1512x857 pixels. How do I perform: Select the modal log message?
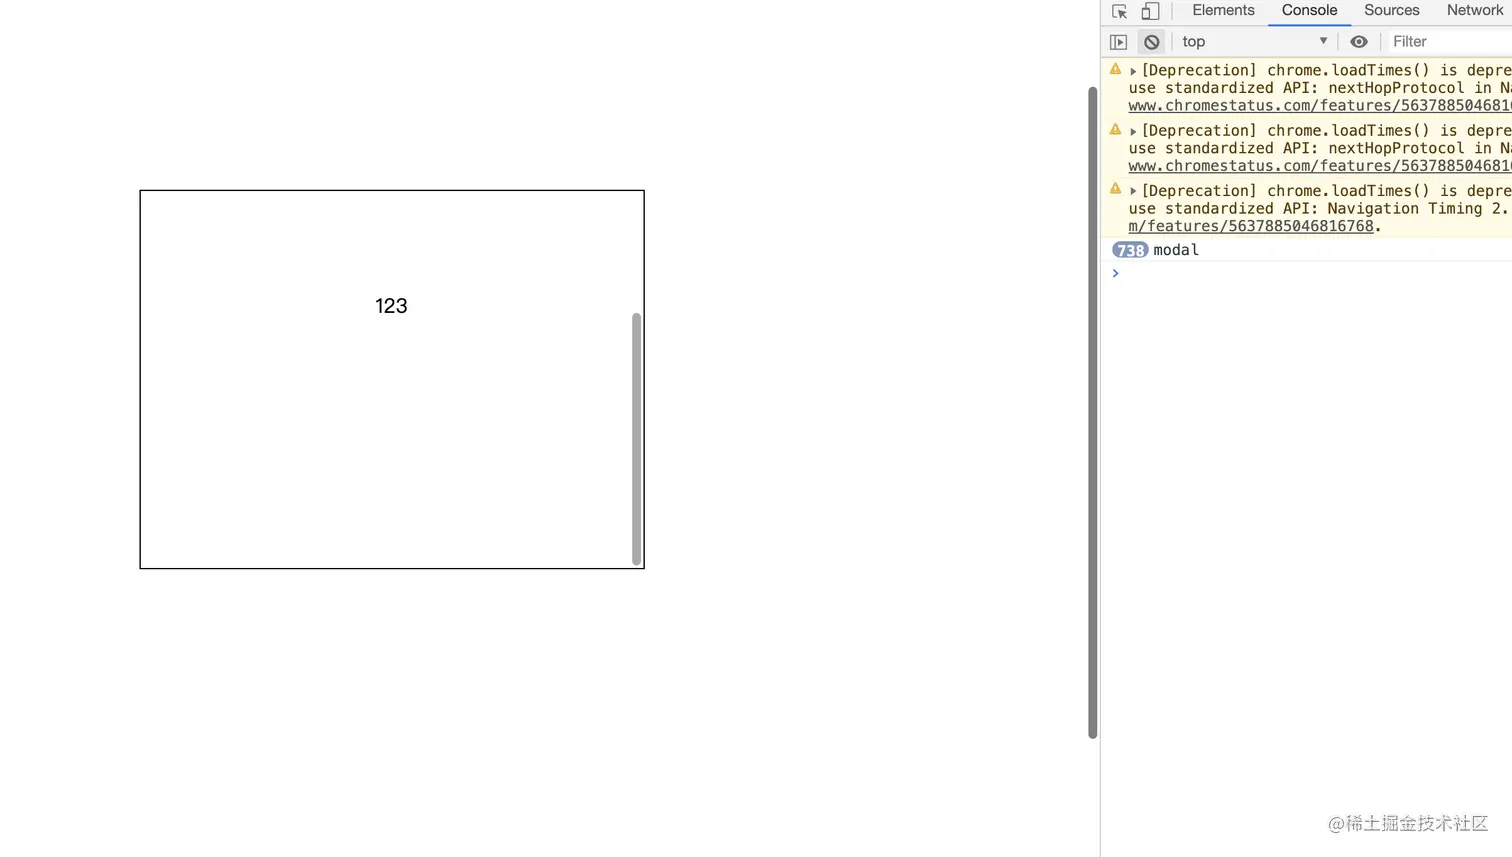(x=1176, y=250)
